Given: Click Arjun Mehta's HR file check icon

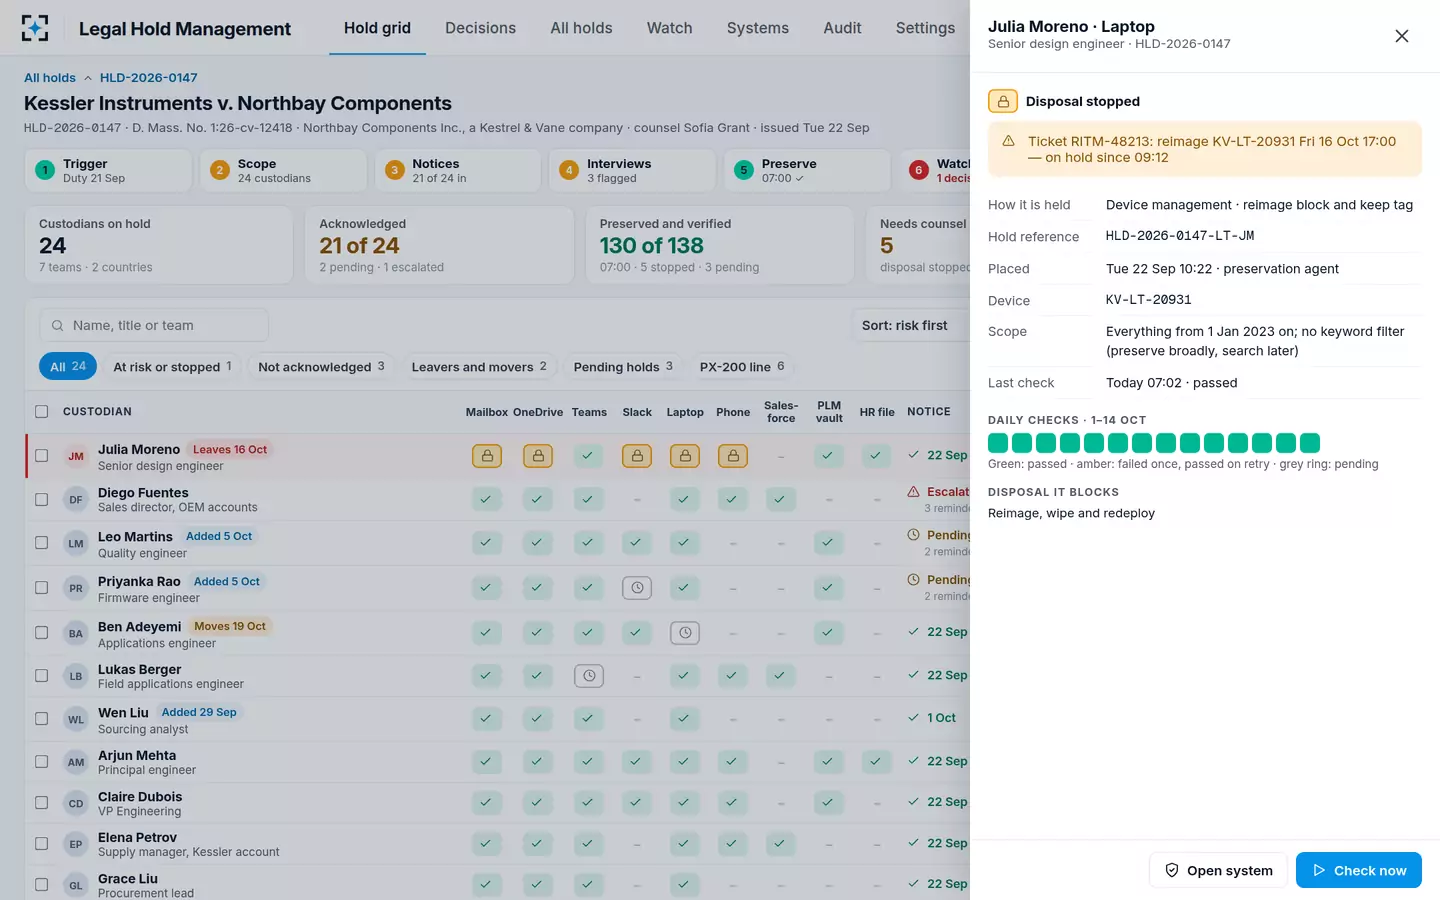Looking at the screenshot, I should (875, 762).
